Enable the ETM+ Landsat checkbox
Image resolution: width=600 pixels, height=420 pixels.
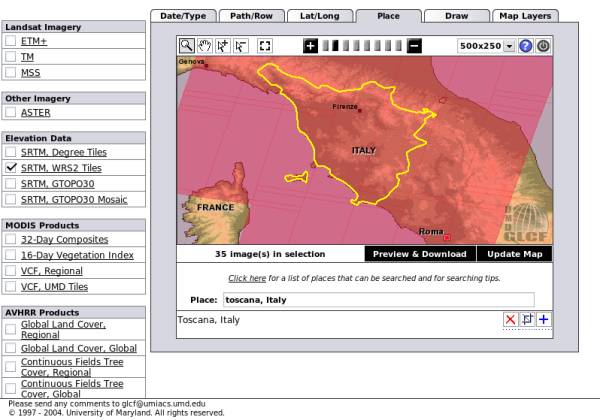click(x=10, y=42)
